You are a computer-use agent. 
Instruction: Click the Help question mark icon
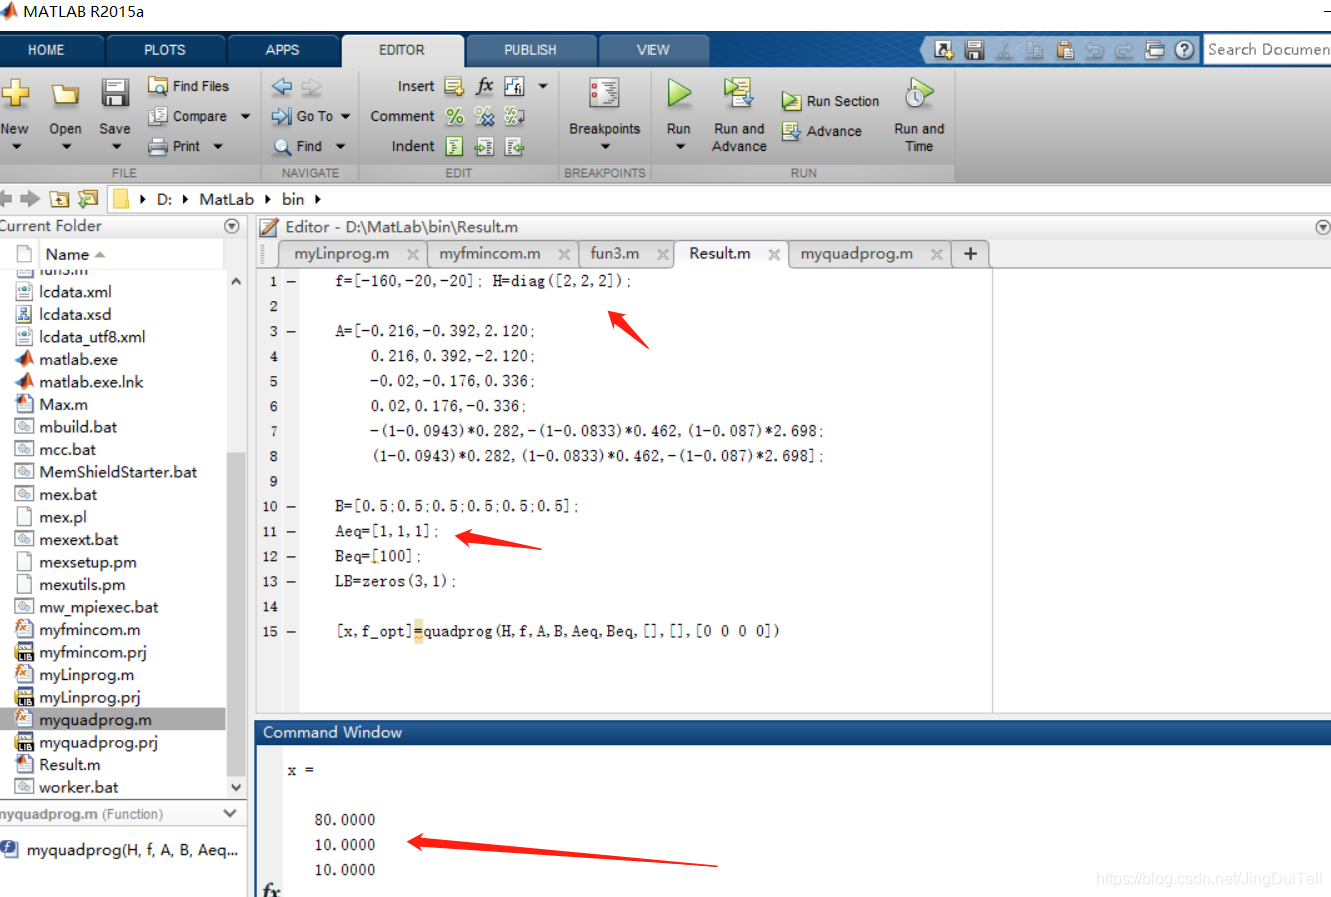1185,49
